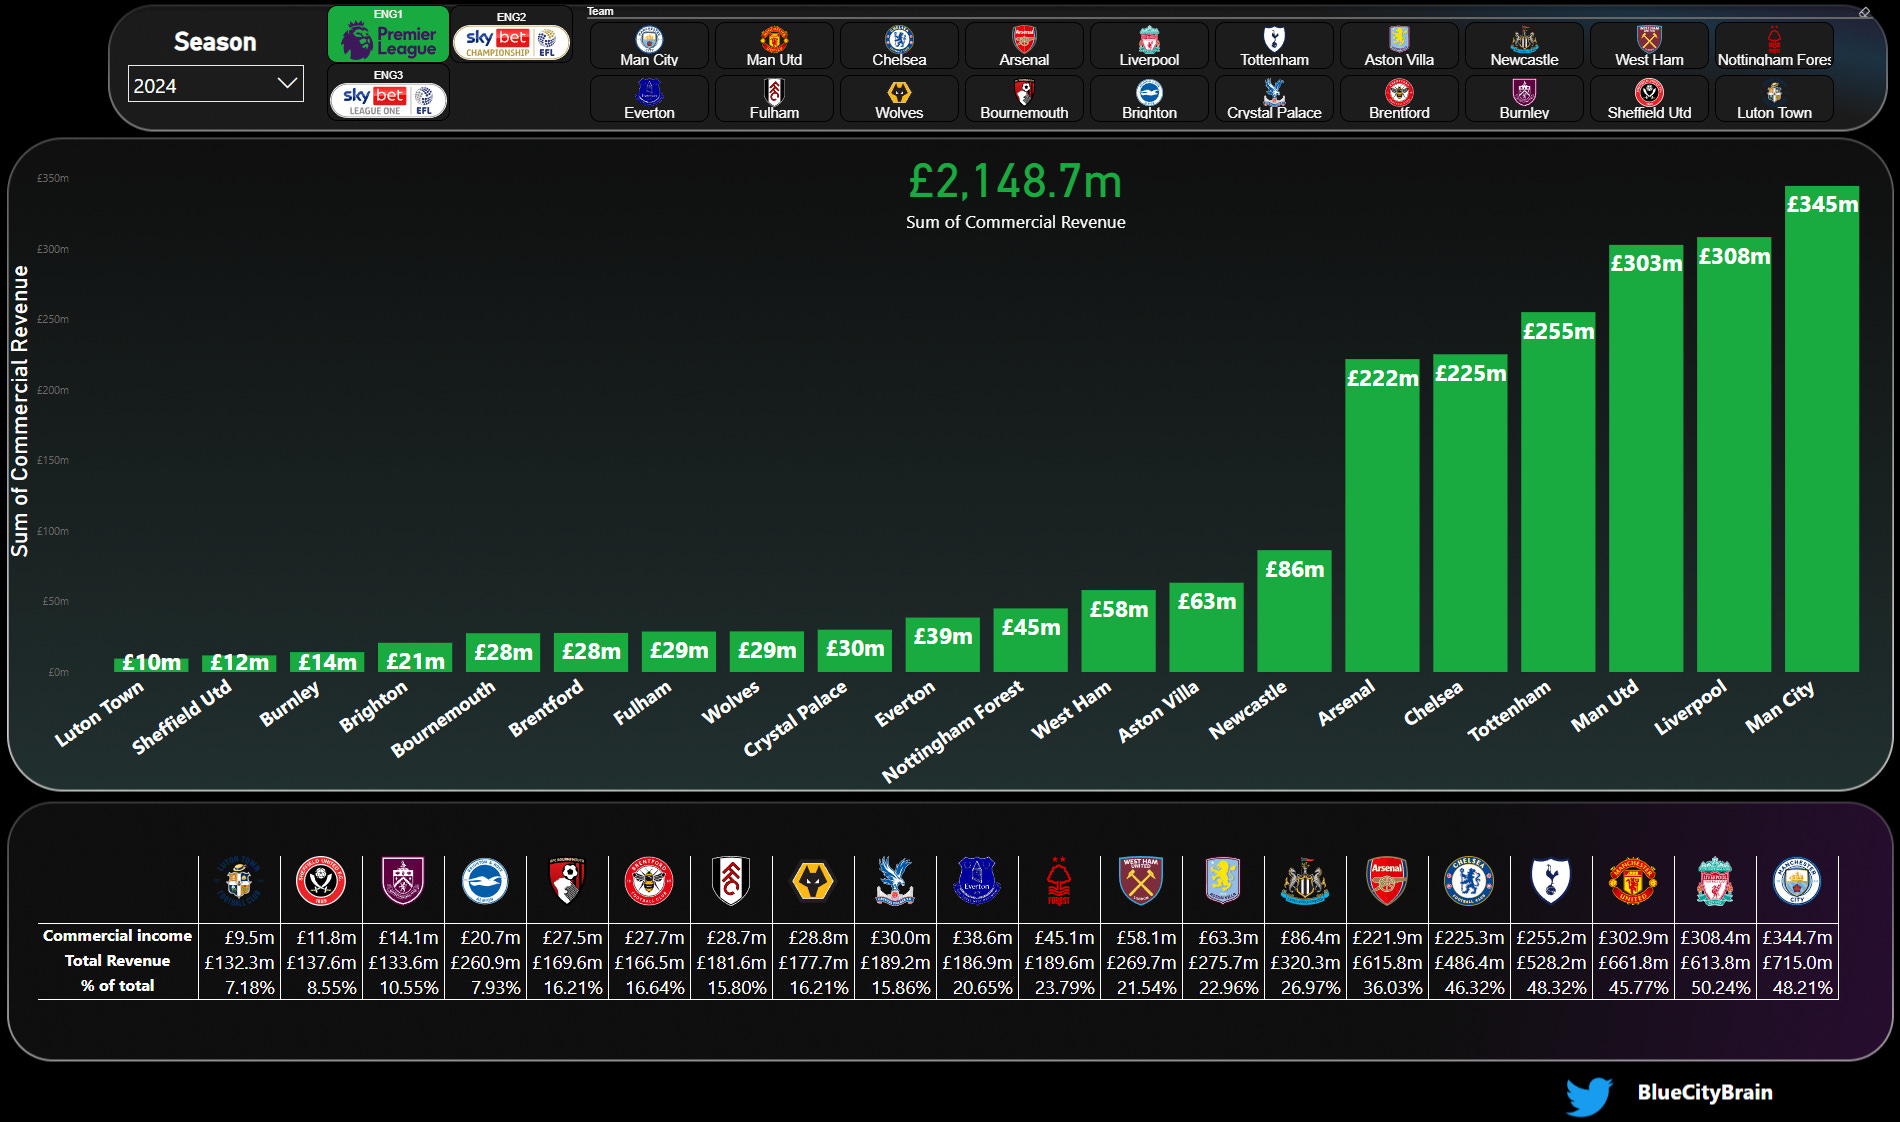
Task: Select the Newcastle £86m bar
Action: click(x=1294, y=610)
